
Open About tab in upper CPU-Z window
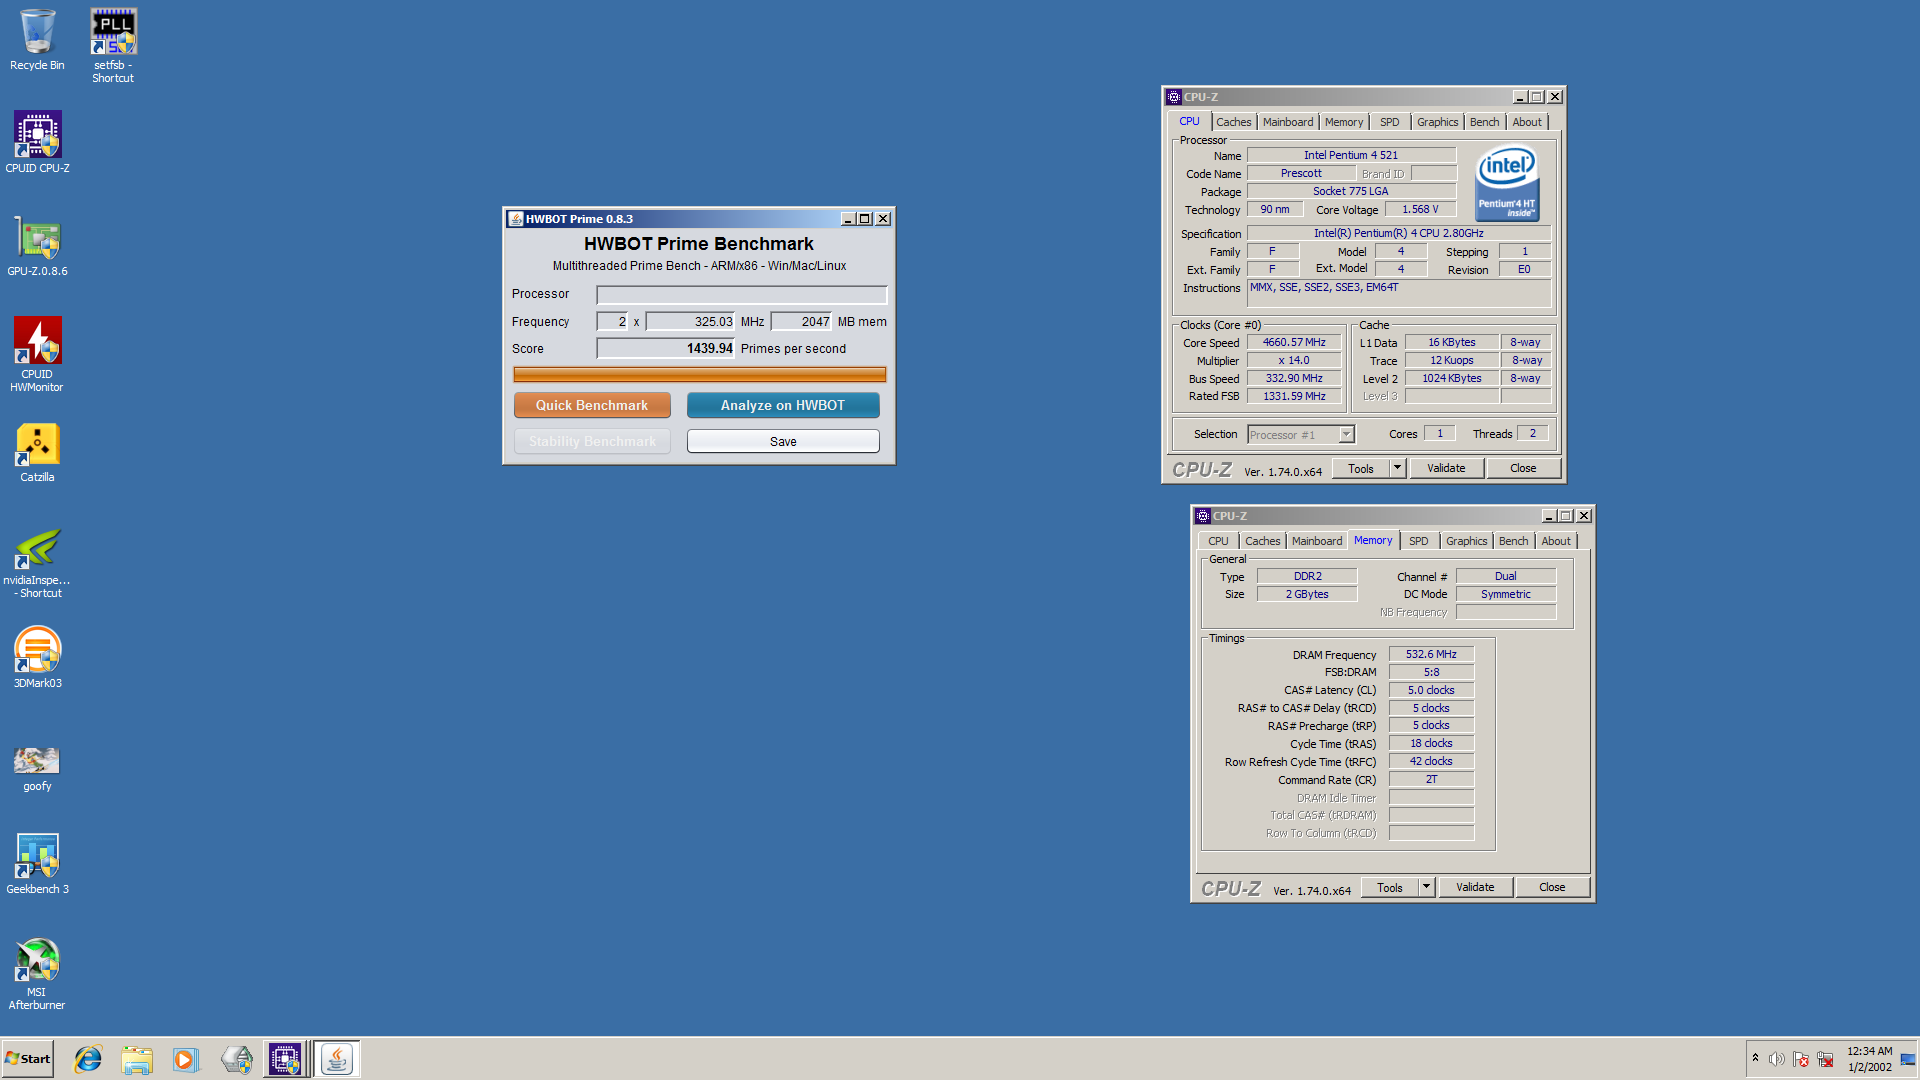point(1526,122)
